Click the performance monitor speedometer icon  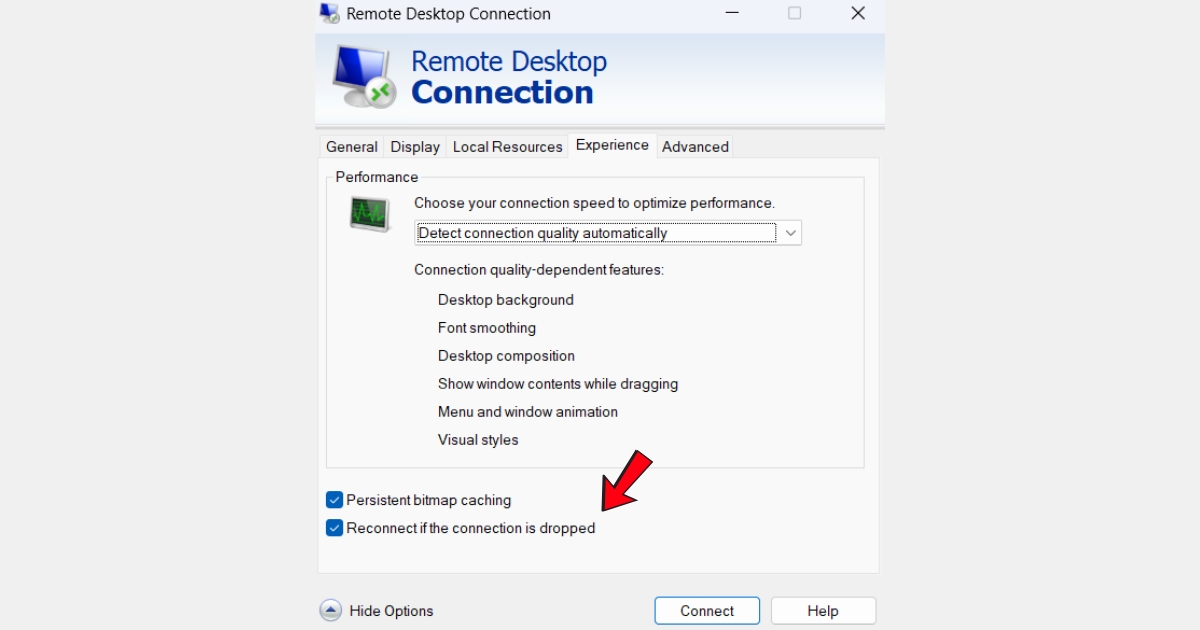(371, 212)
